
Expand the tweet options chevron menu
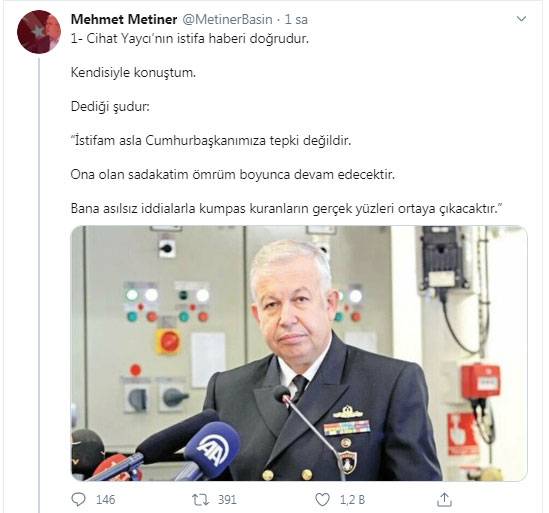click(521, 19)
